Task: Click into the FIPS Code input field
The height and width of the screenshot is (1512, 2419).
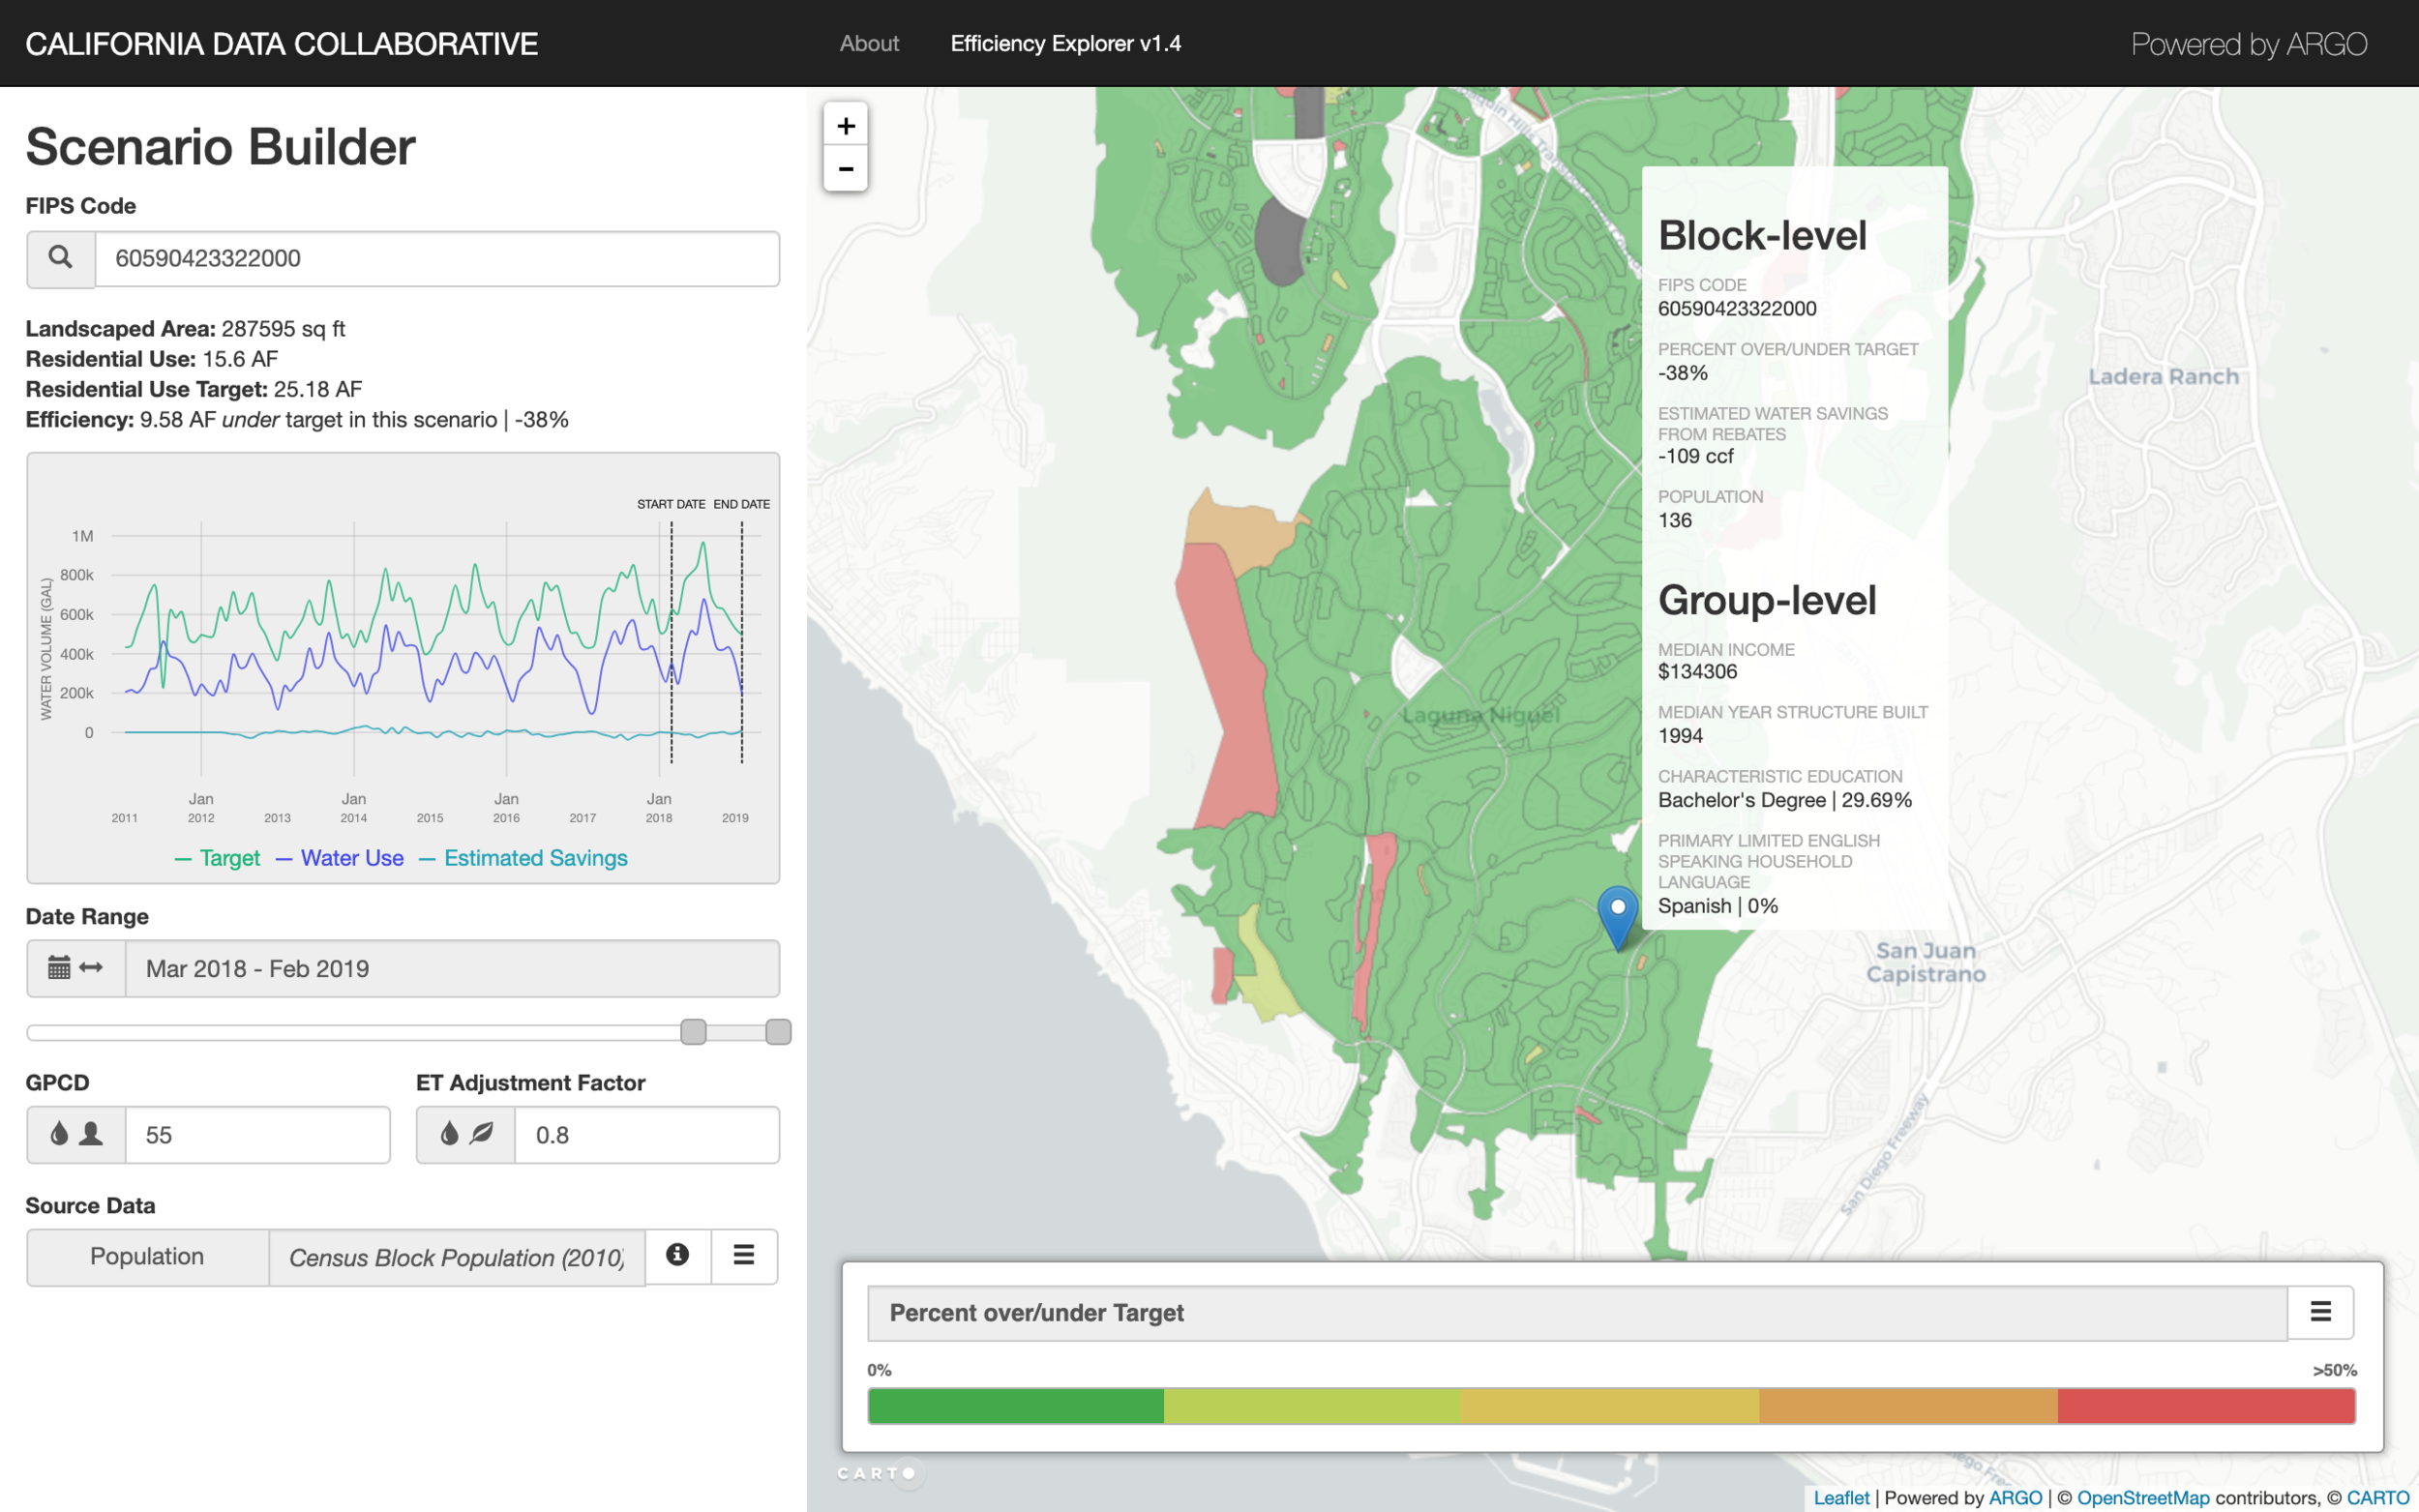Action: tap(436, 258)
